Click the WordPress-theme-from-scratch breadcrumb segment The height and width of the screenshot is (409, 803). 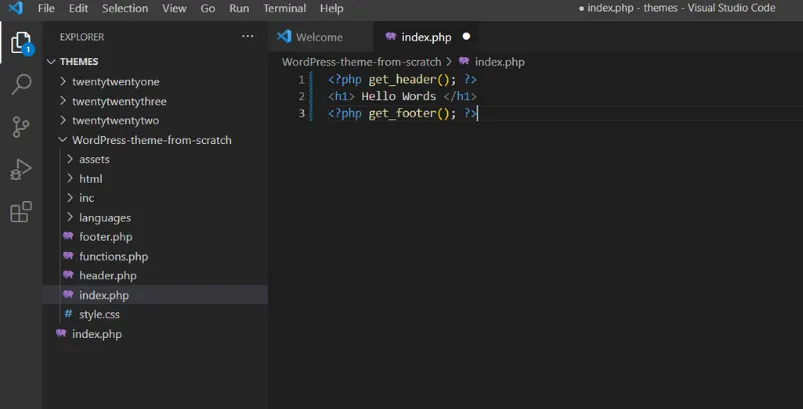[x=361, y=62]
